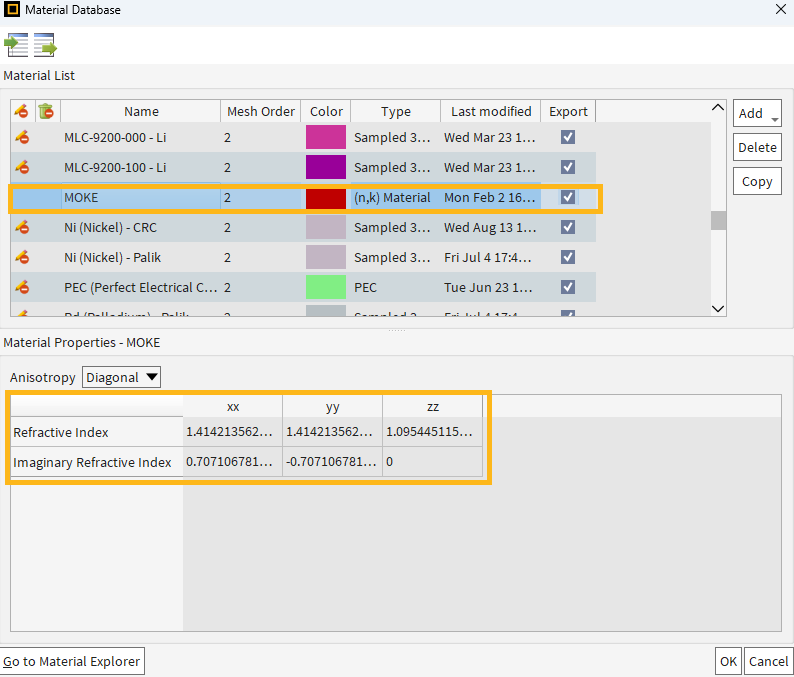
Task: Open the Anisotropy Diagonal dropdown
Action: [x=122, y=377]
